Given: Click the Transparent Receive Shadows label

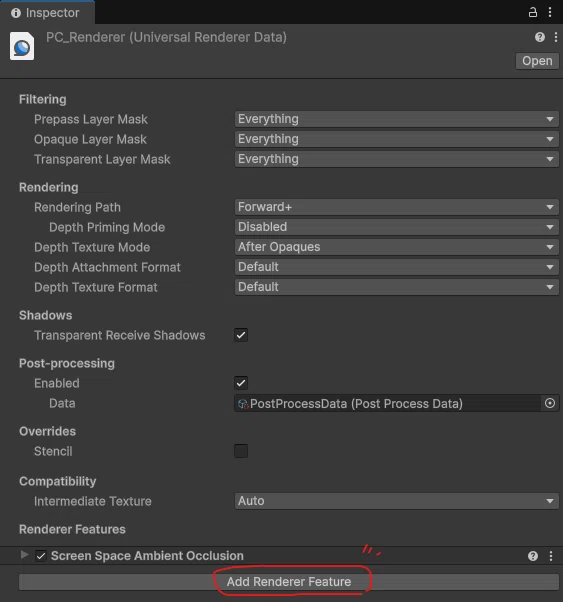Looking at the screenshot, I should click(119, 335).
